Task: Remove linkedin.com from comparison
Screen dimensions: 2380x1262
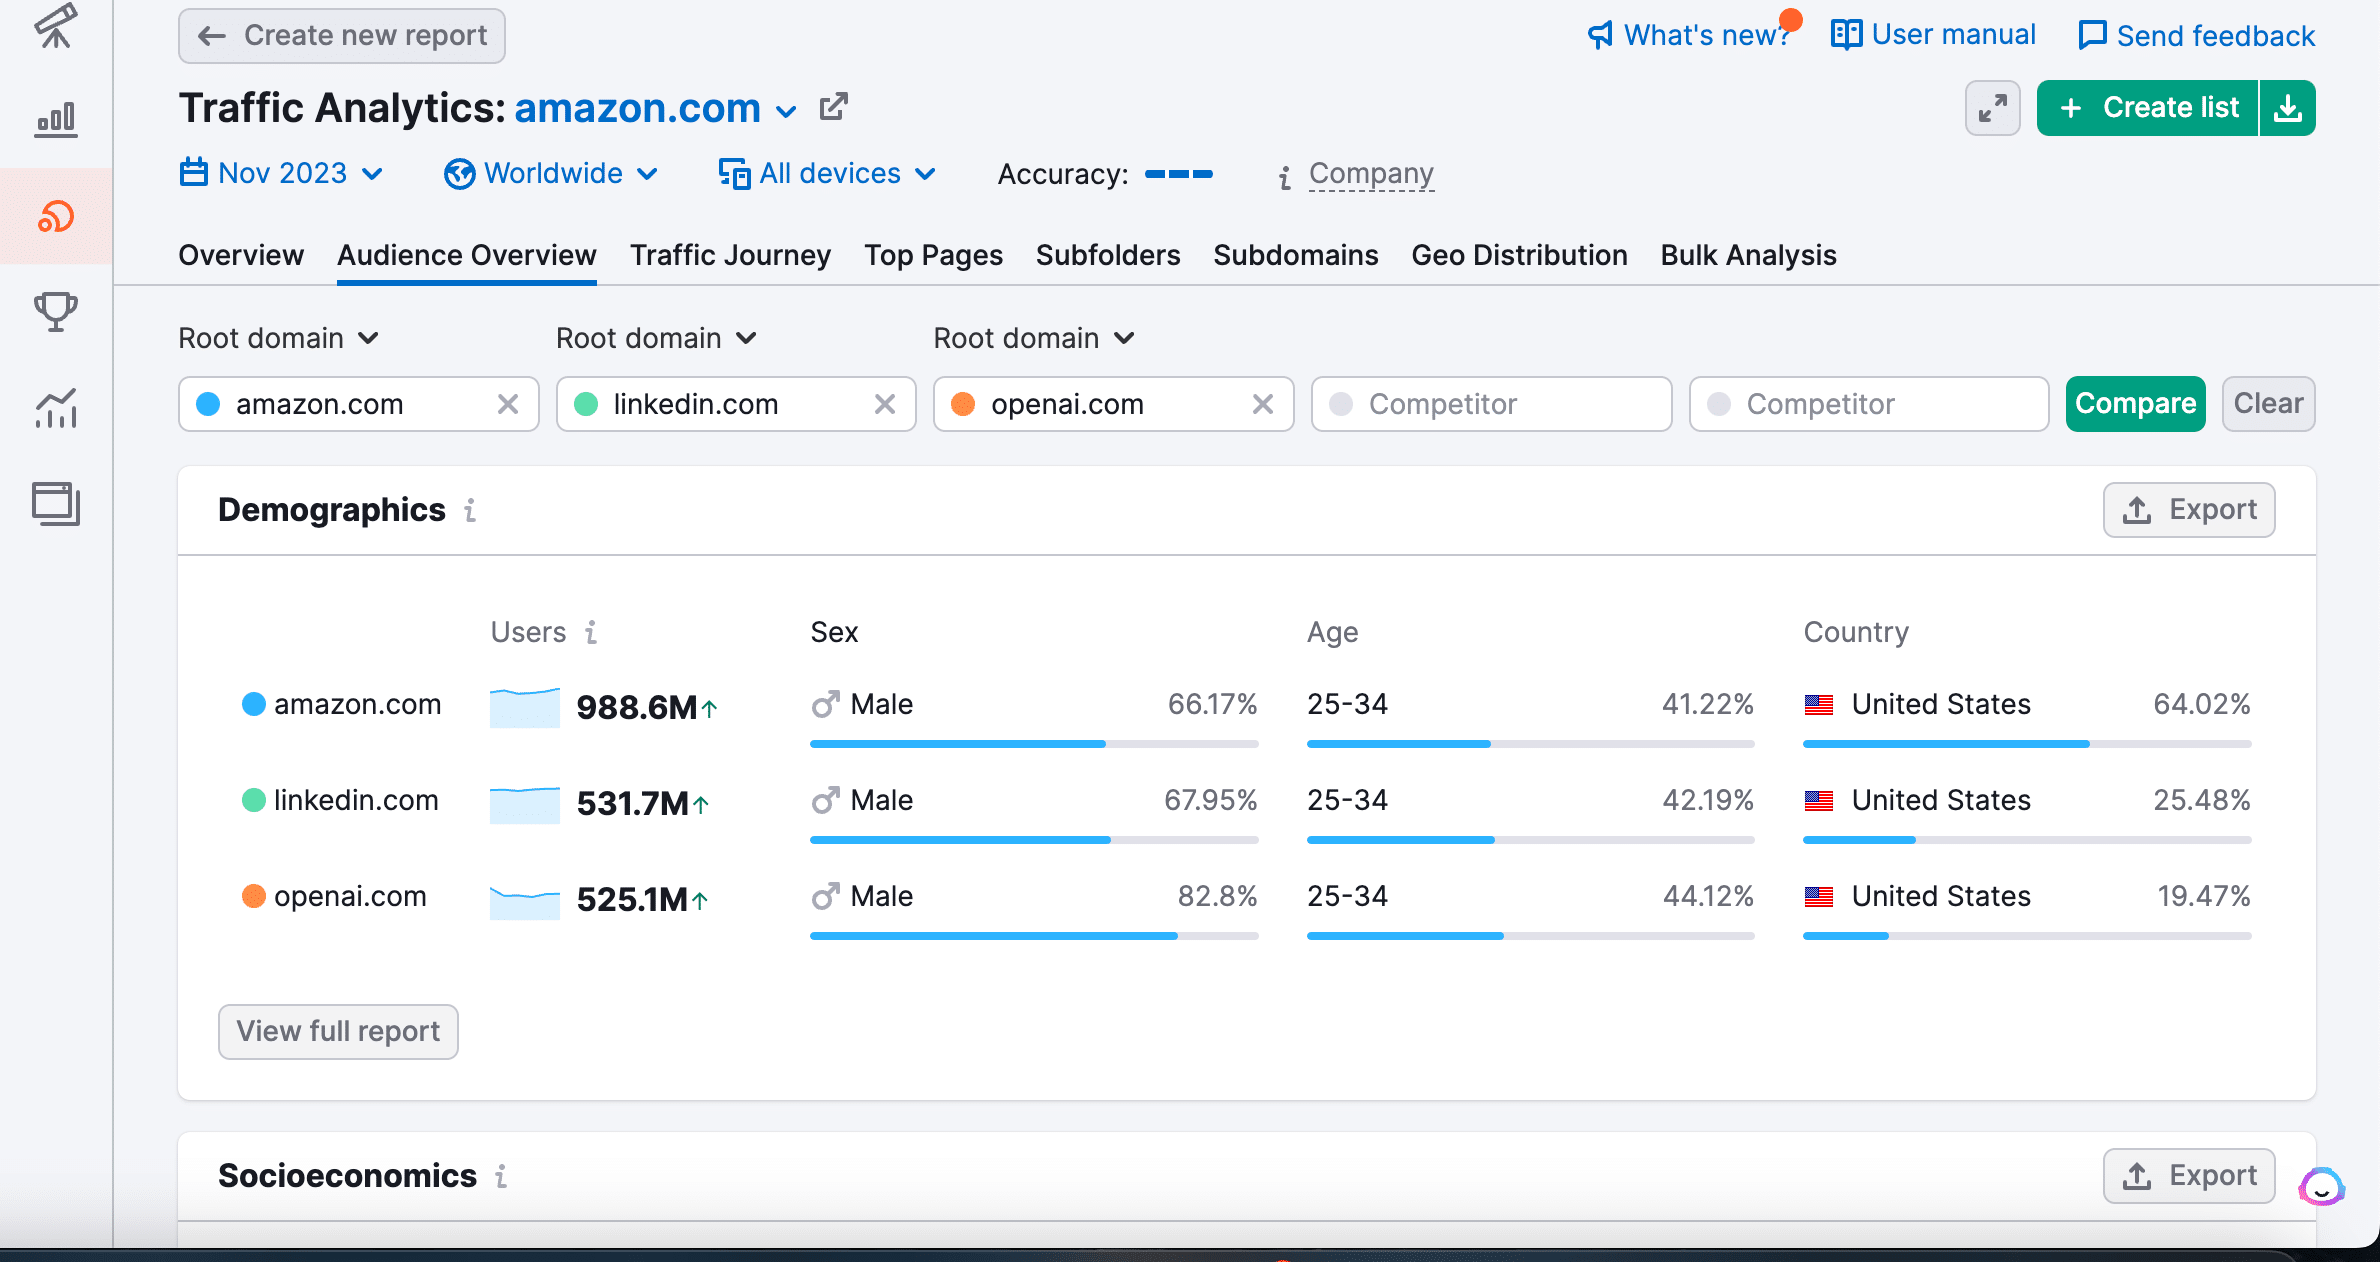Action: [885, 404]
